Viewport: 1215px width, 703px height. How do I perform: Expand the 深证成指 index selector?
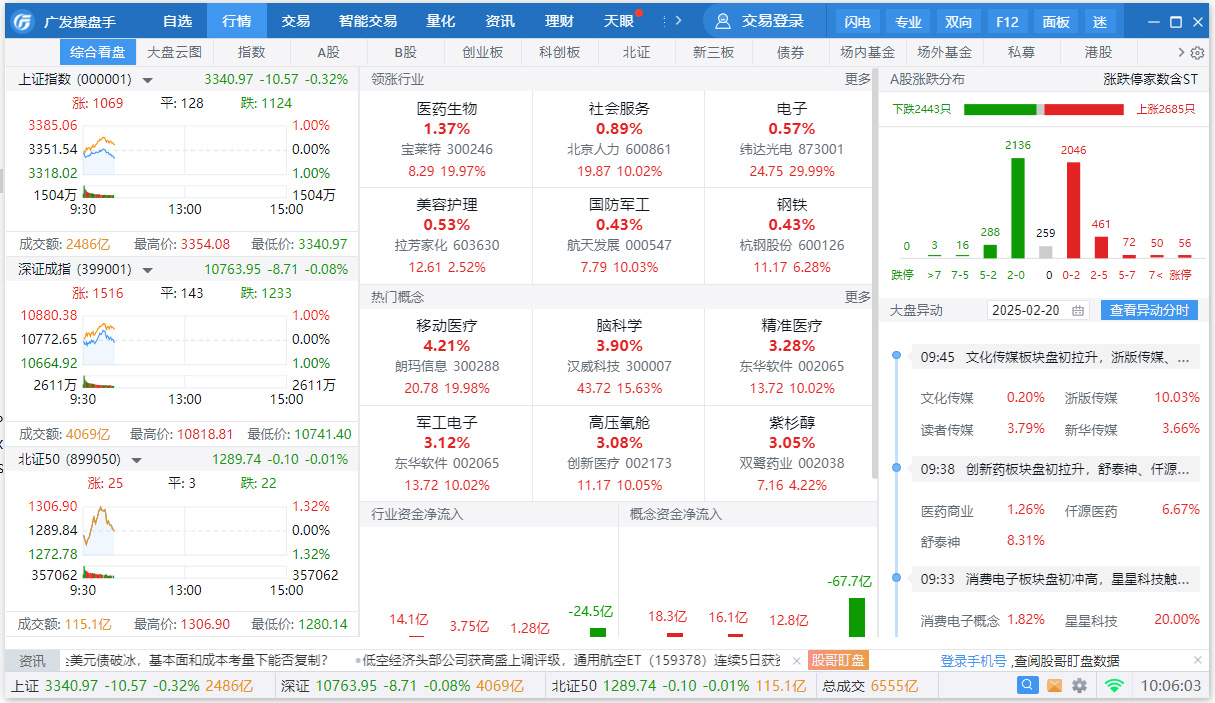(x=147, y=268)
